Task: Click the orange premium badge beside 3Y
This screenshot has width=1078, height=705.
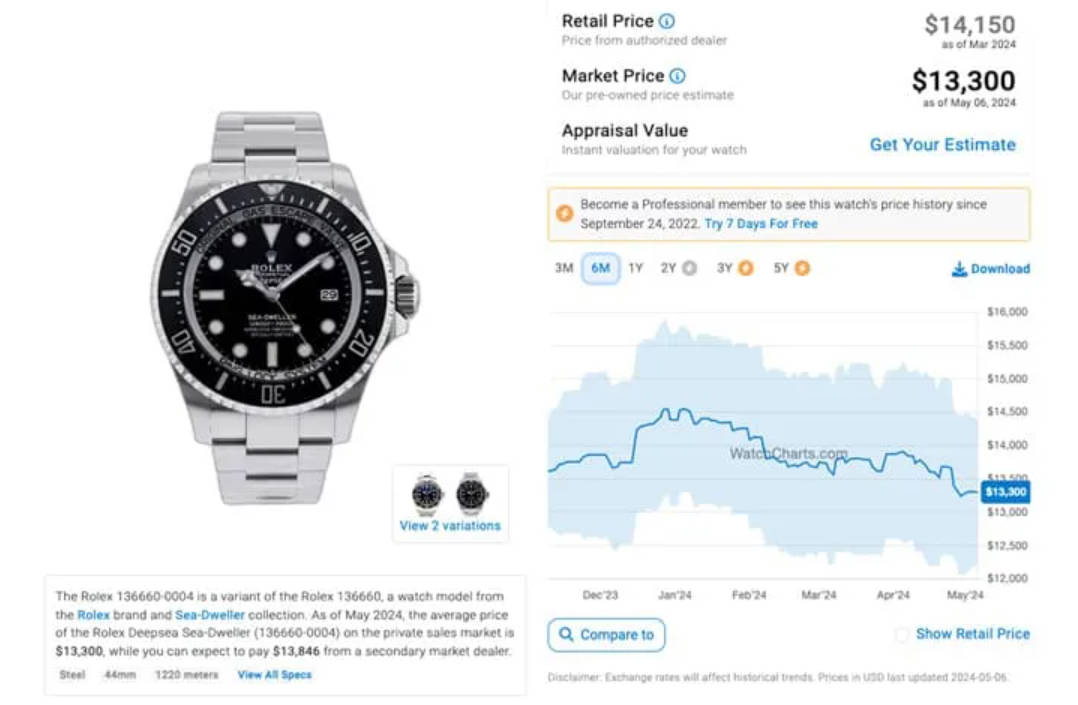Action: coord(746,268)
